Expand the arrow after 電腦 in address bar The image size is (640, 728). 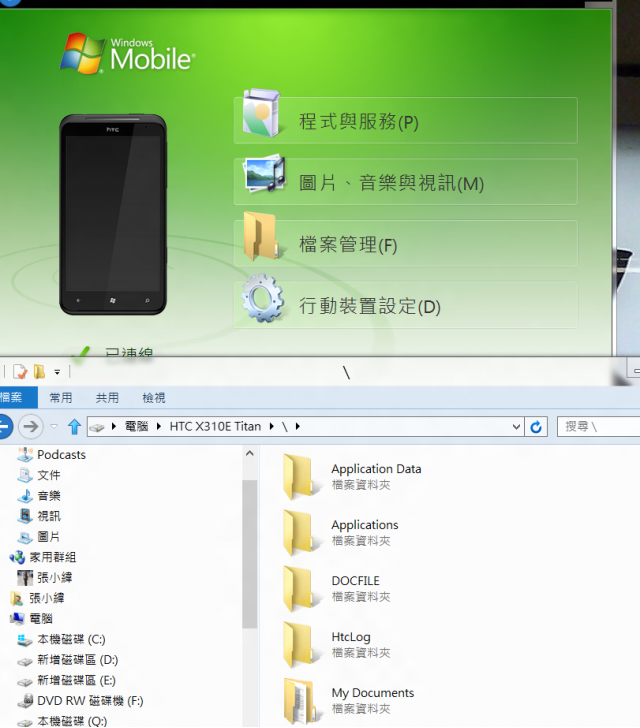tap(159, 426)
